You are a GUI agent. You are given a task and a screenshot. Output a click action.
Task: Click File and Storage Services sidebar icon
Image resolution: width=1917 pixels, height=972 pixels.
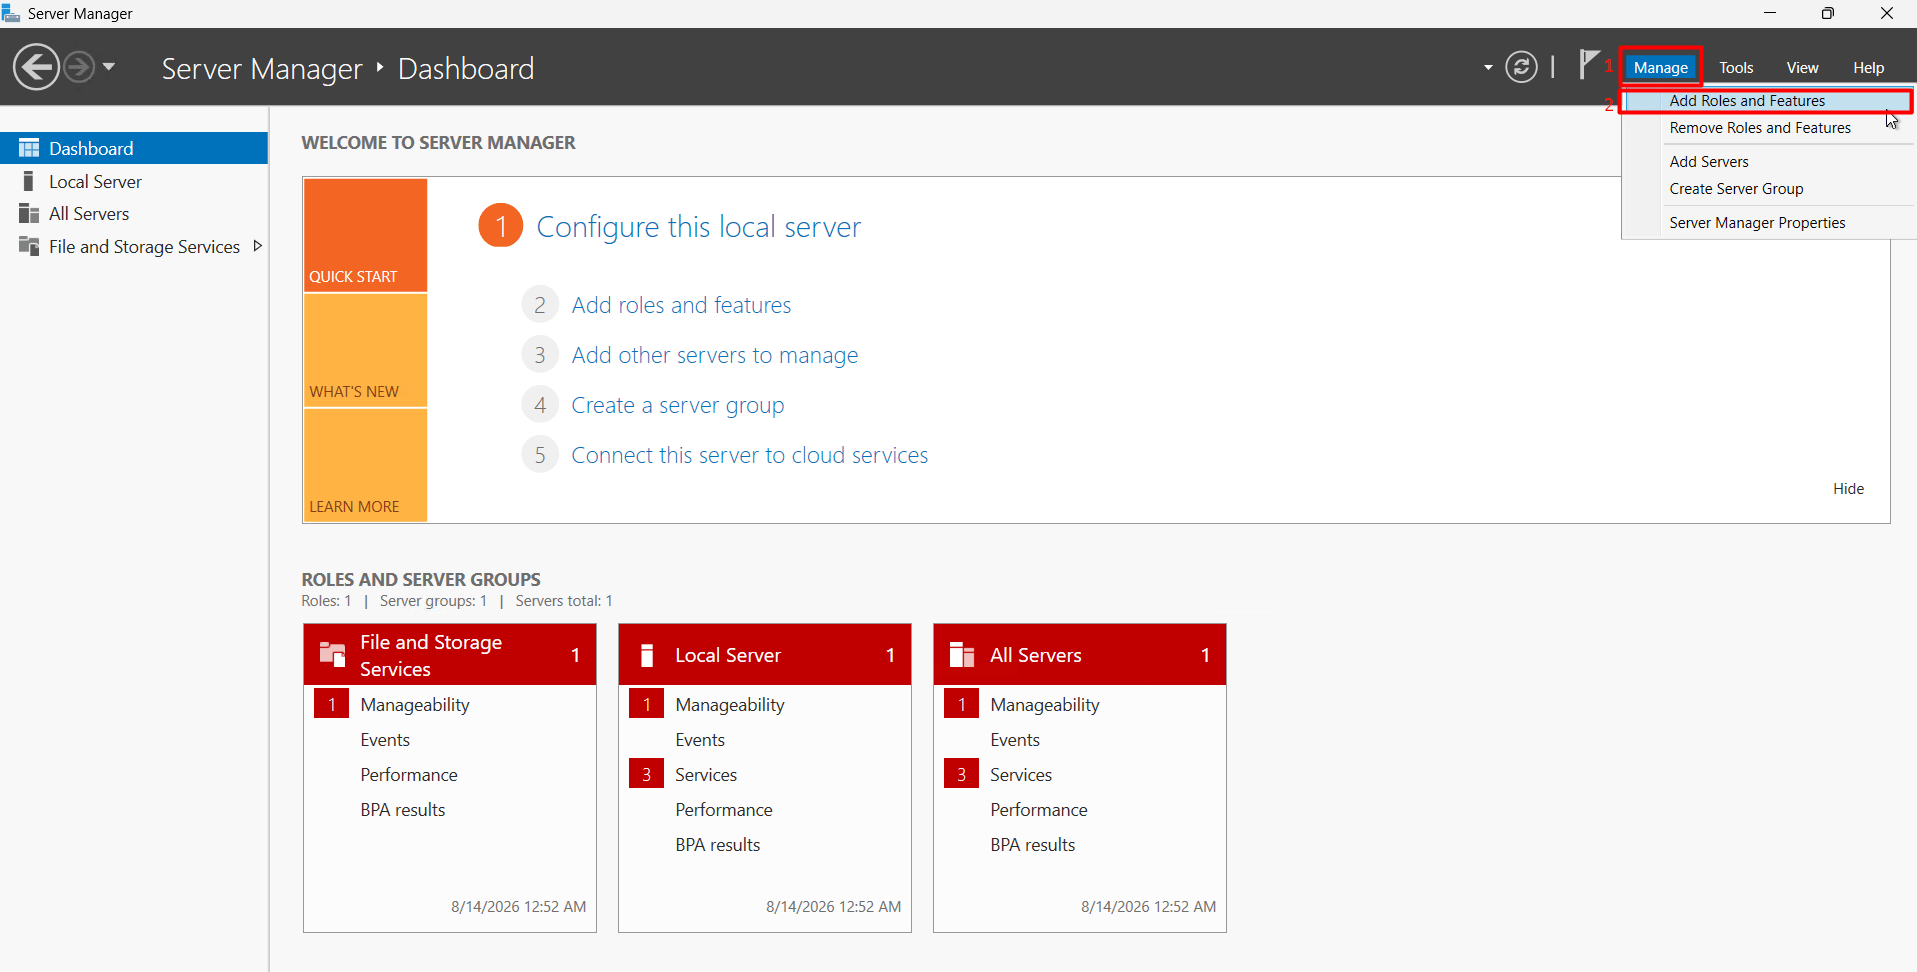(x=29, y=246)
